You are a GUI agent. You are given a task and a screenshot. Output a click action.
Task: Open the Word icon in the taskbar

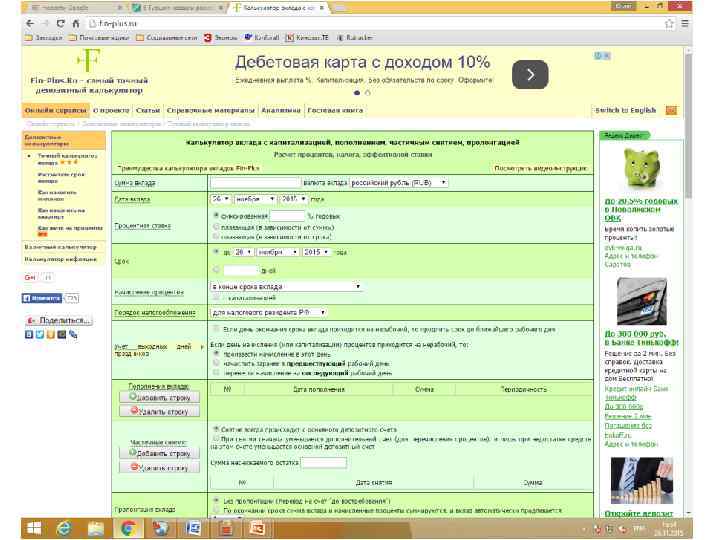[x=193, y=529]
